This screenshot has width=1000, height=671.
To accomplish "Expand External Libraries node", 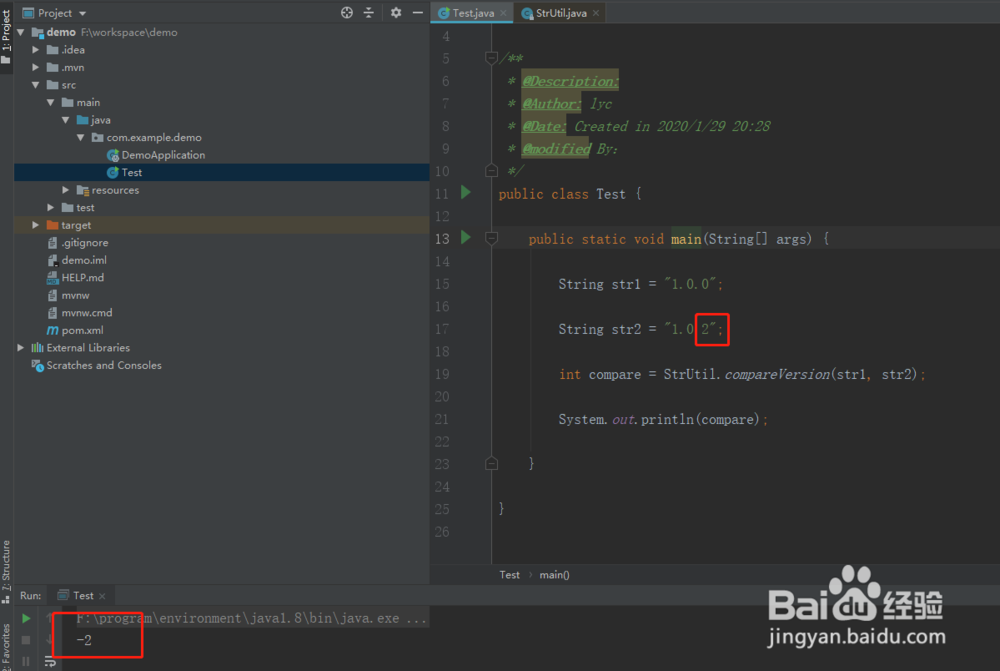I will tap(21, 348).
